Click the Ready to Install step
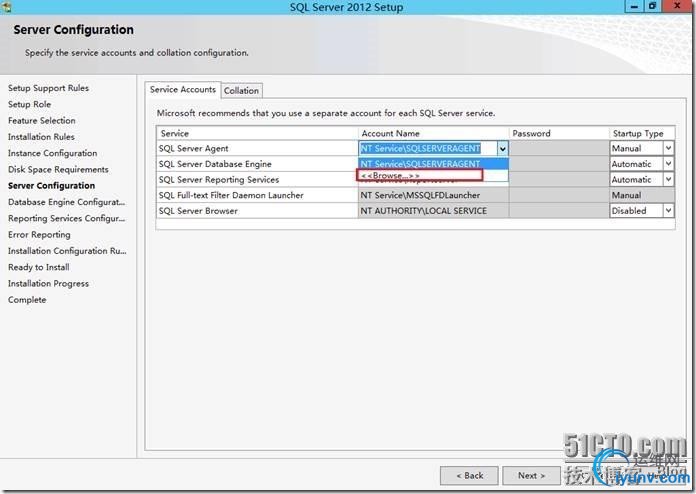This screenshot has width=696, height=494. (x=39, y=267)
